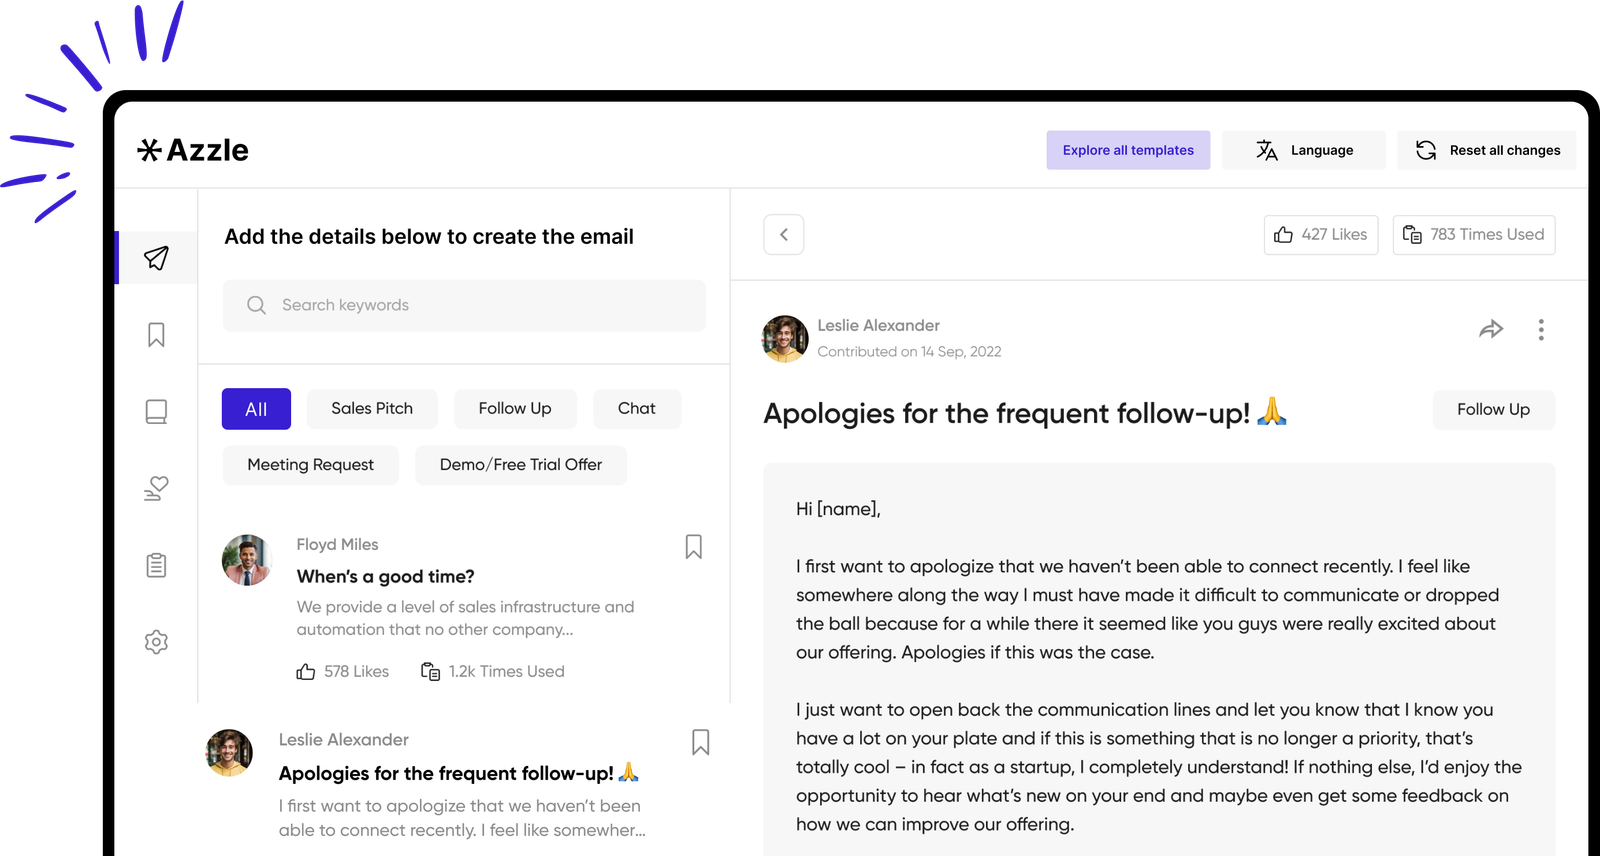Click the Search keywords field
1600x856 pixels.
pyautogui.click(x=464, y=305)
